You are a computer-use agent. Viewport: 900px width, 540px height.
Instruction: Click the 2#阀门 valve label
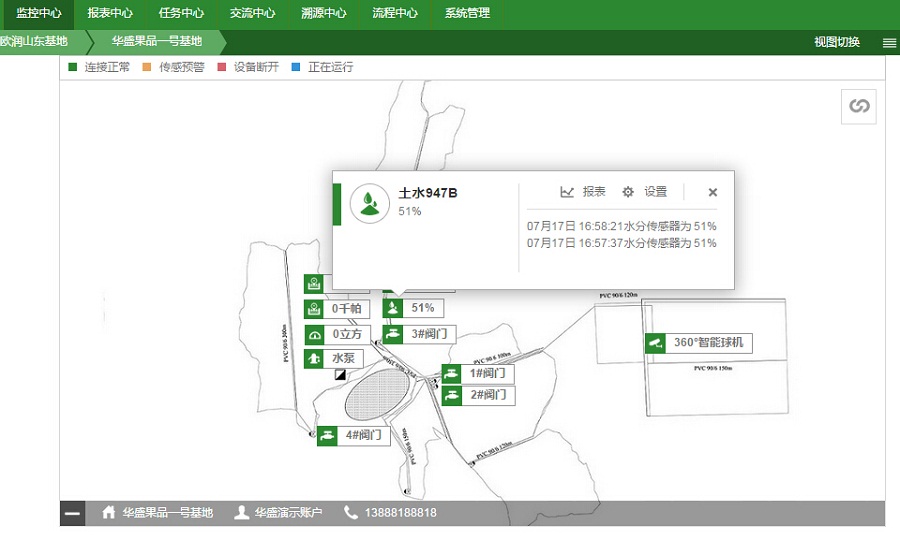[x=489, y=395]
